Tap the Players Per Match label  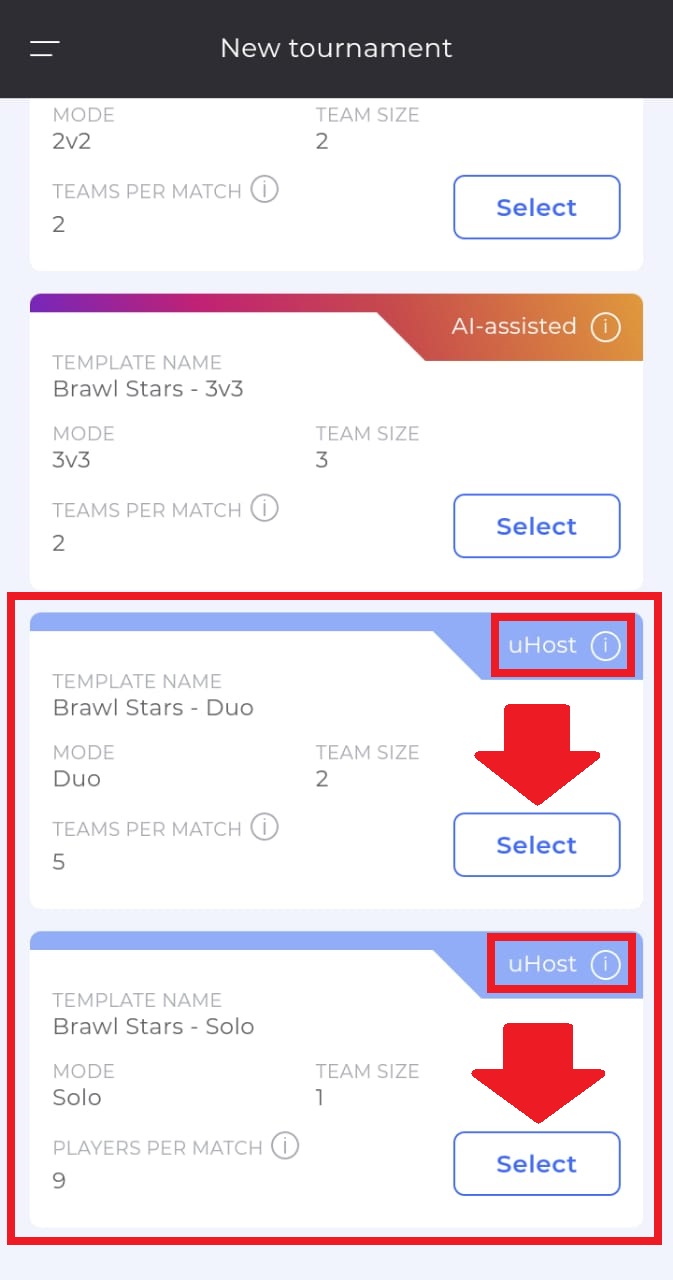tap(158, 1148)
